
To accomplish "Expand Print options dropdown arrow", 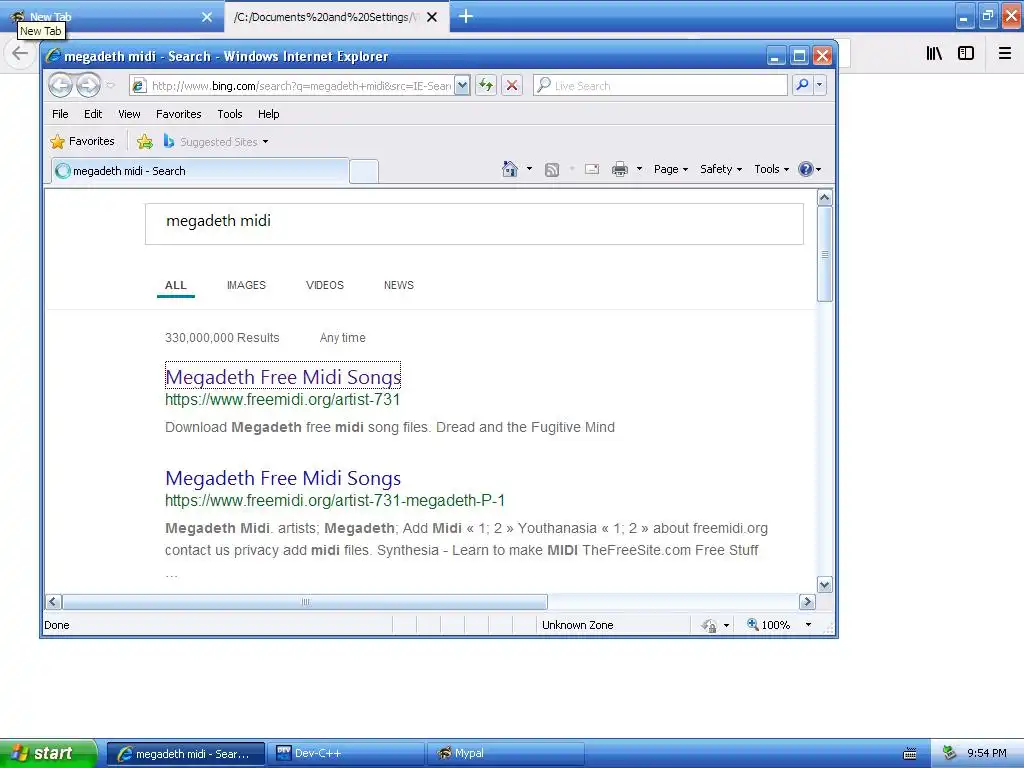I will click(639, 169).
